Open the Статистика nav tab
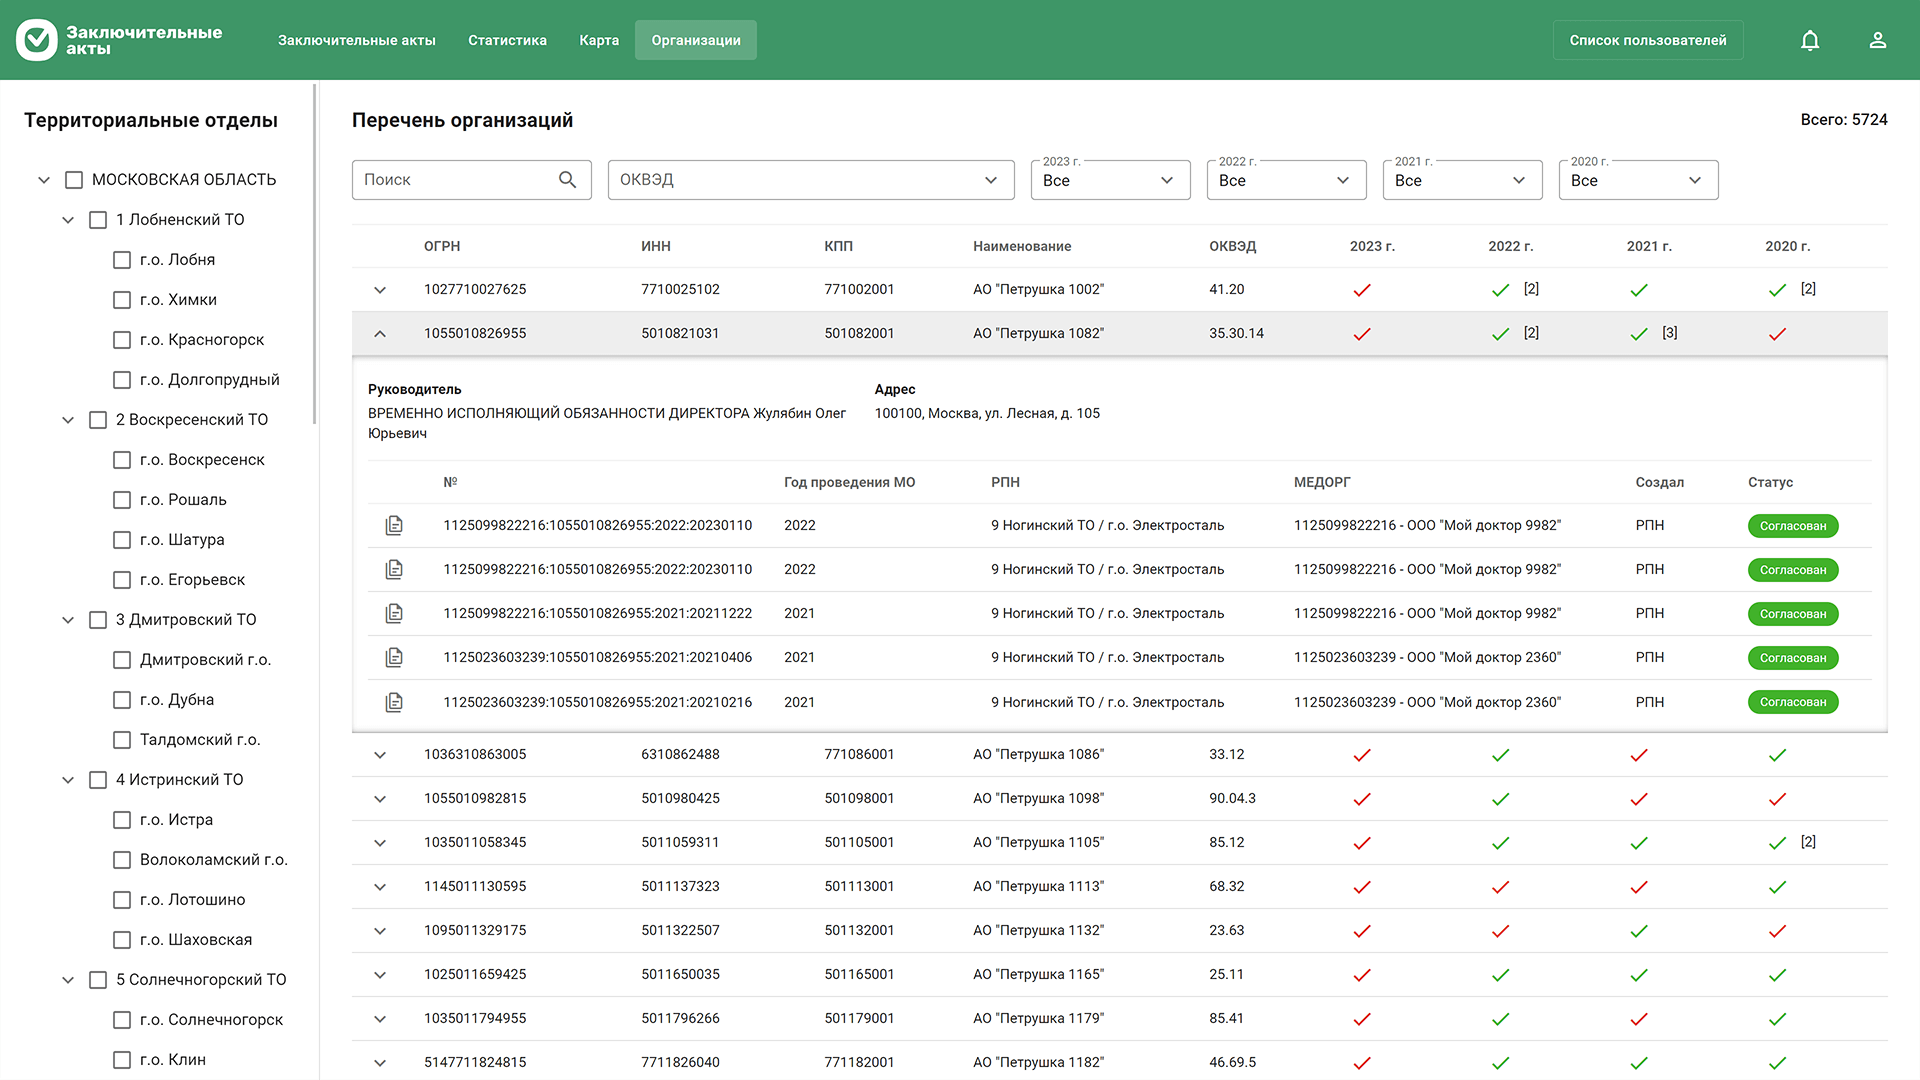The width and height of the screenshot is (1920, 1080). pyautogui.click(x=507, y=40)
